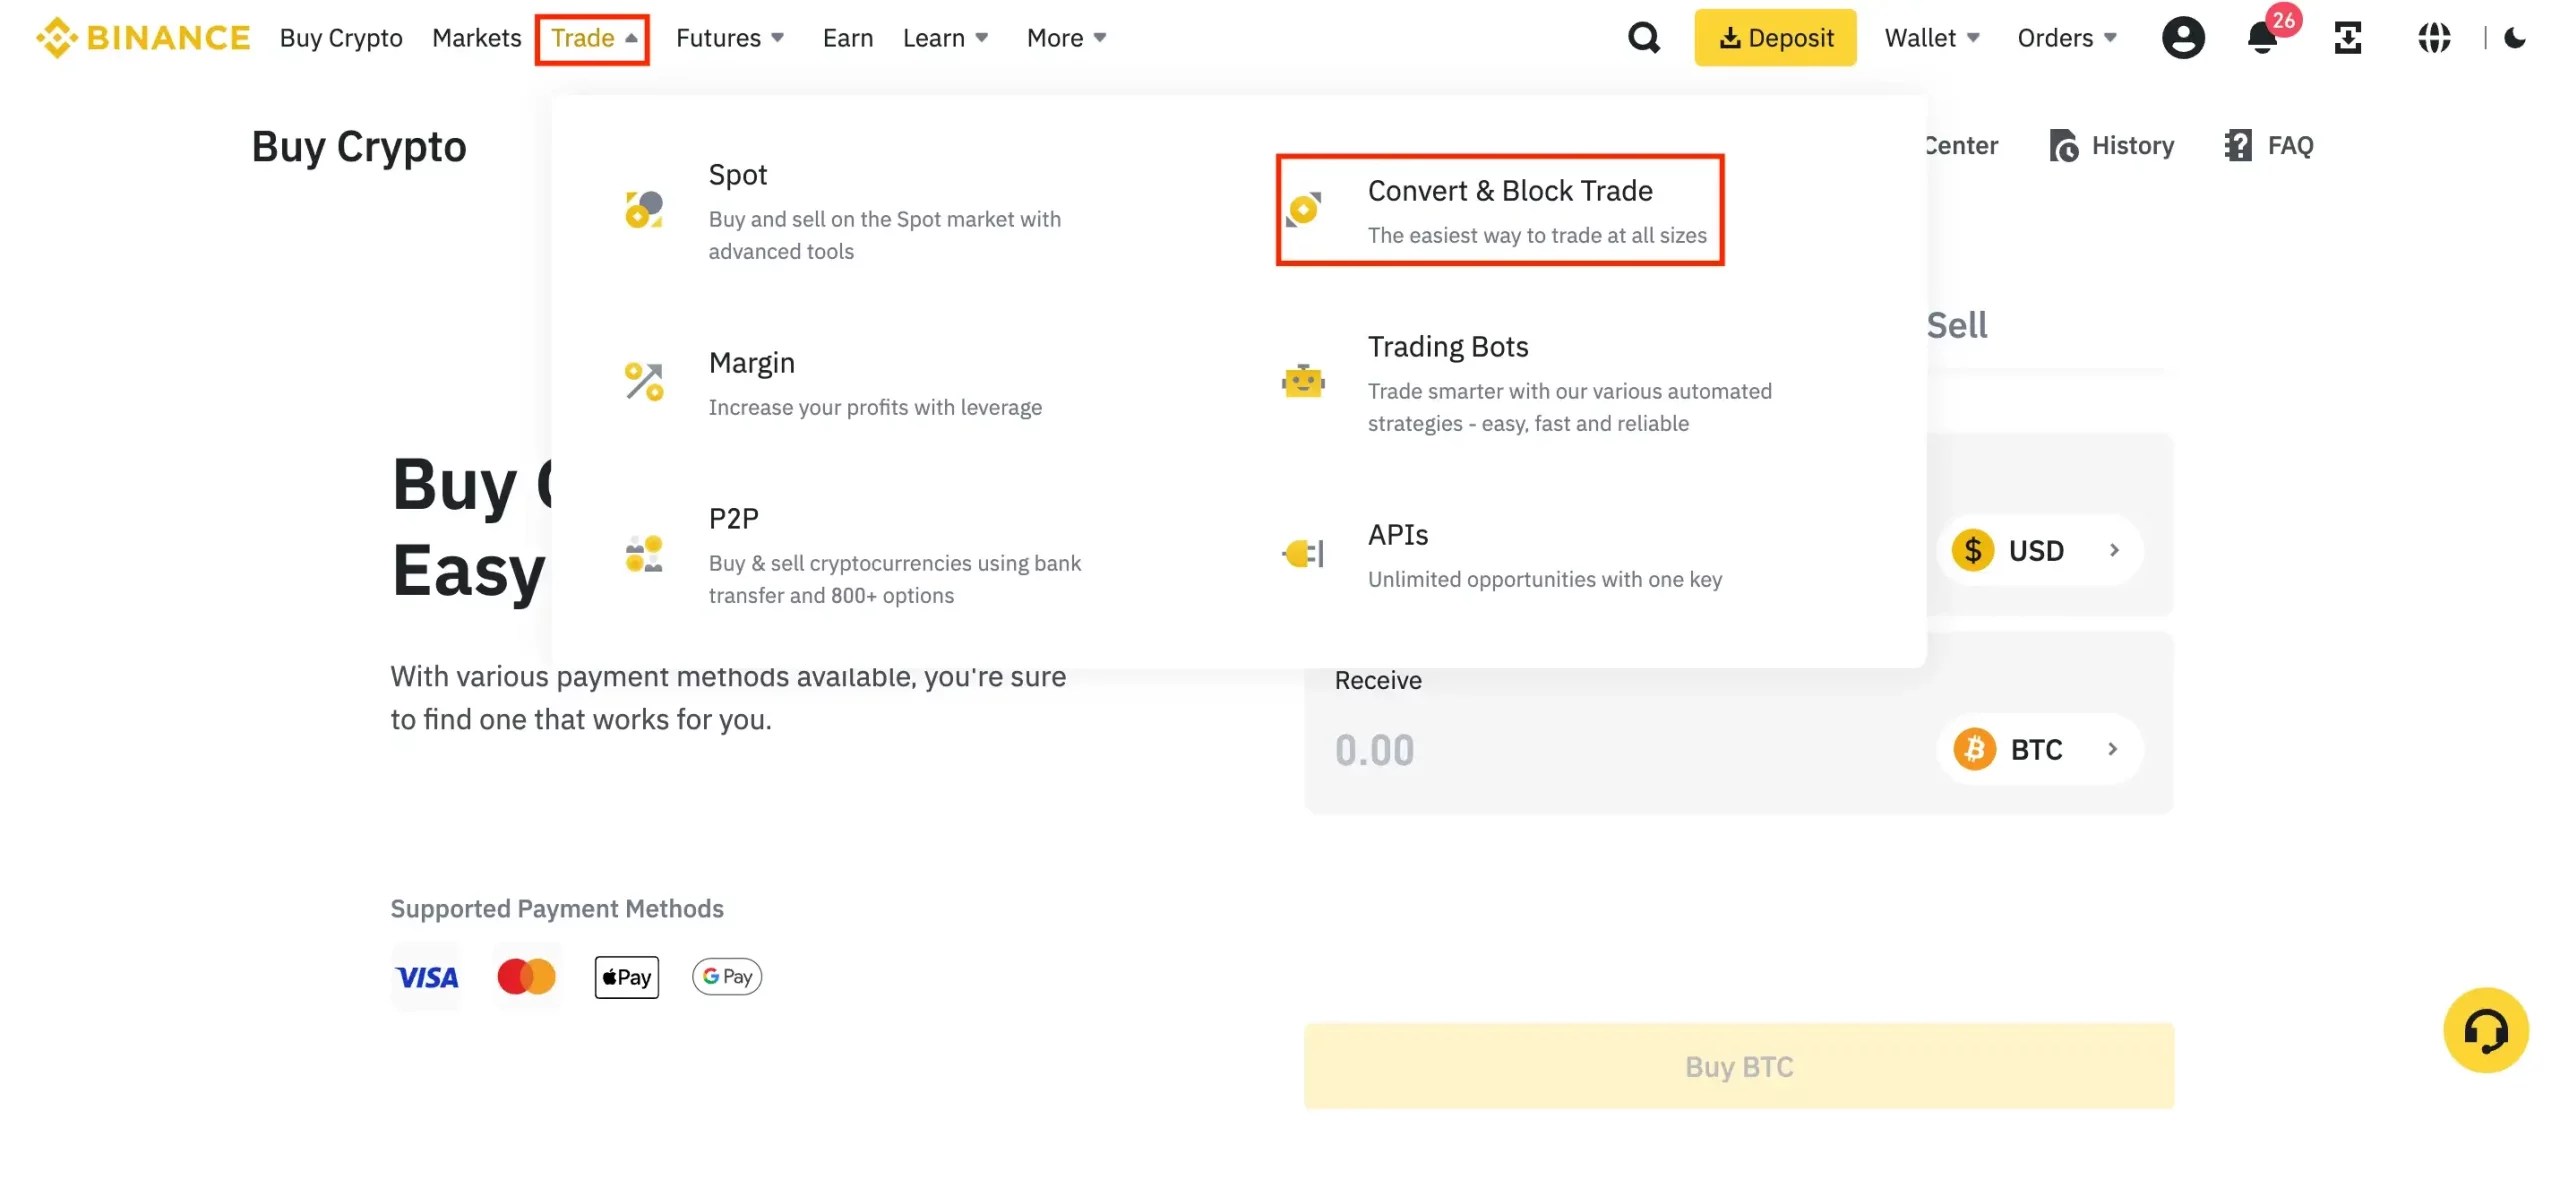Click the notification bell icon
The height and width of the screenshot is (1188, 2560).
2260,37
